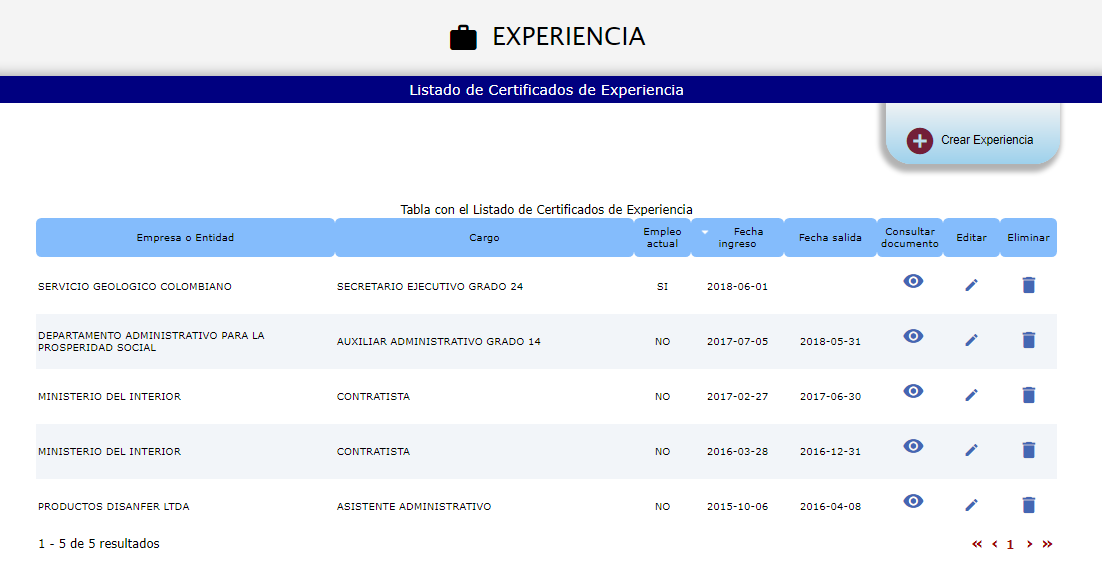Viewport: 1102px width, 569px height.
Task: Select page 1 in the pagination
Action: (x=1010, y=544)
